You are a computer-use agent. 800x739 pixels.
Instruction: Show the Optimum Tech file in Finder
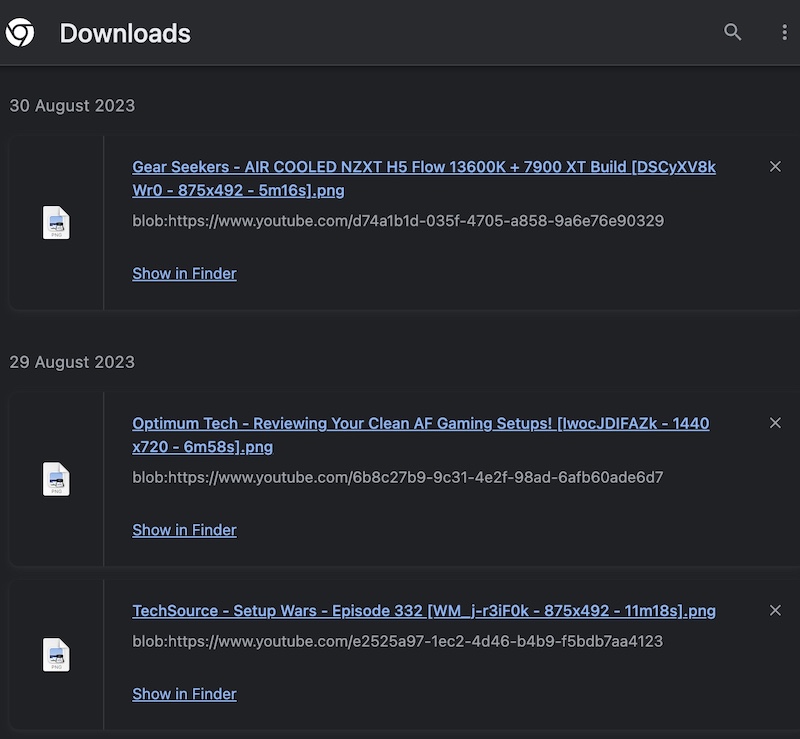184,530
